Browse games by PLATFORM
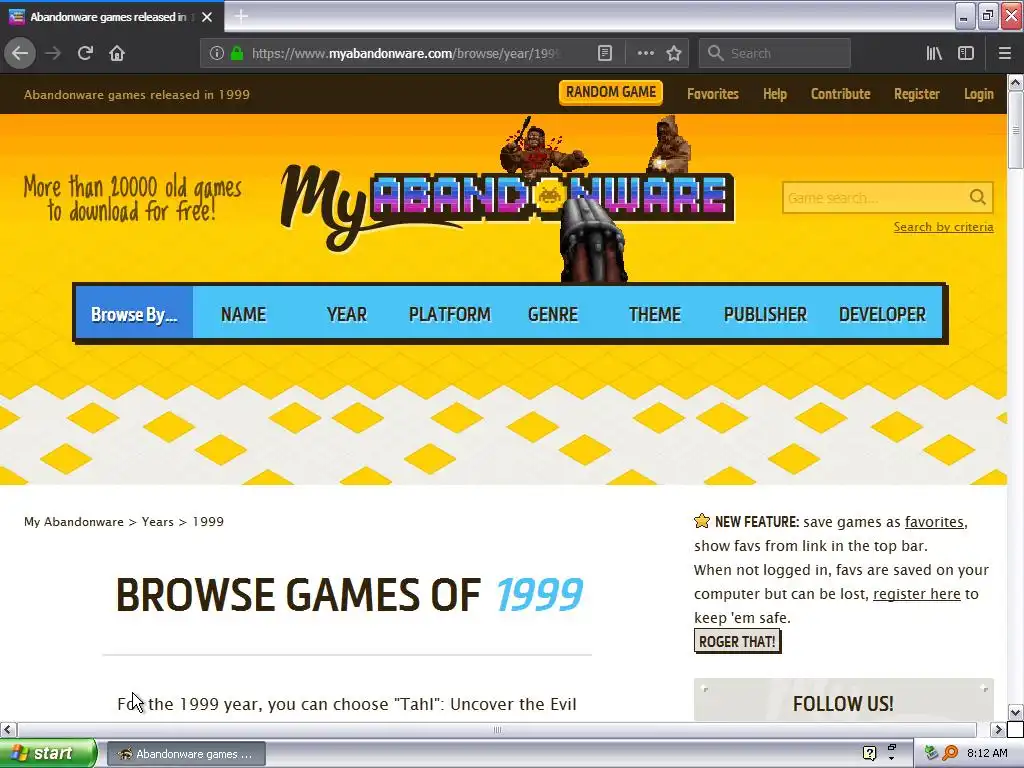The image size is (1024, 768). tap(449, 314)
